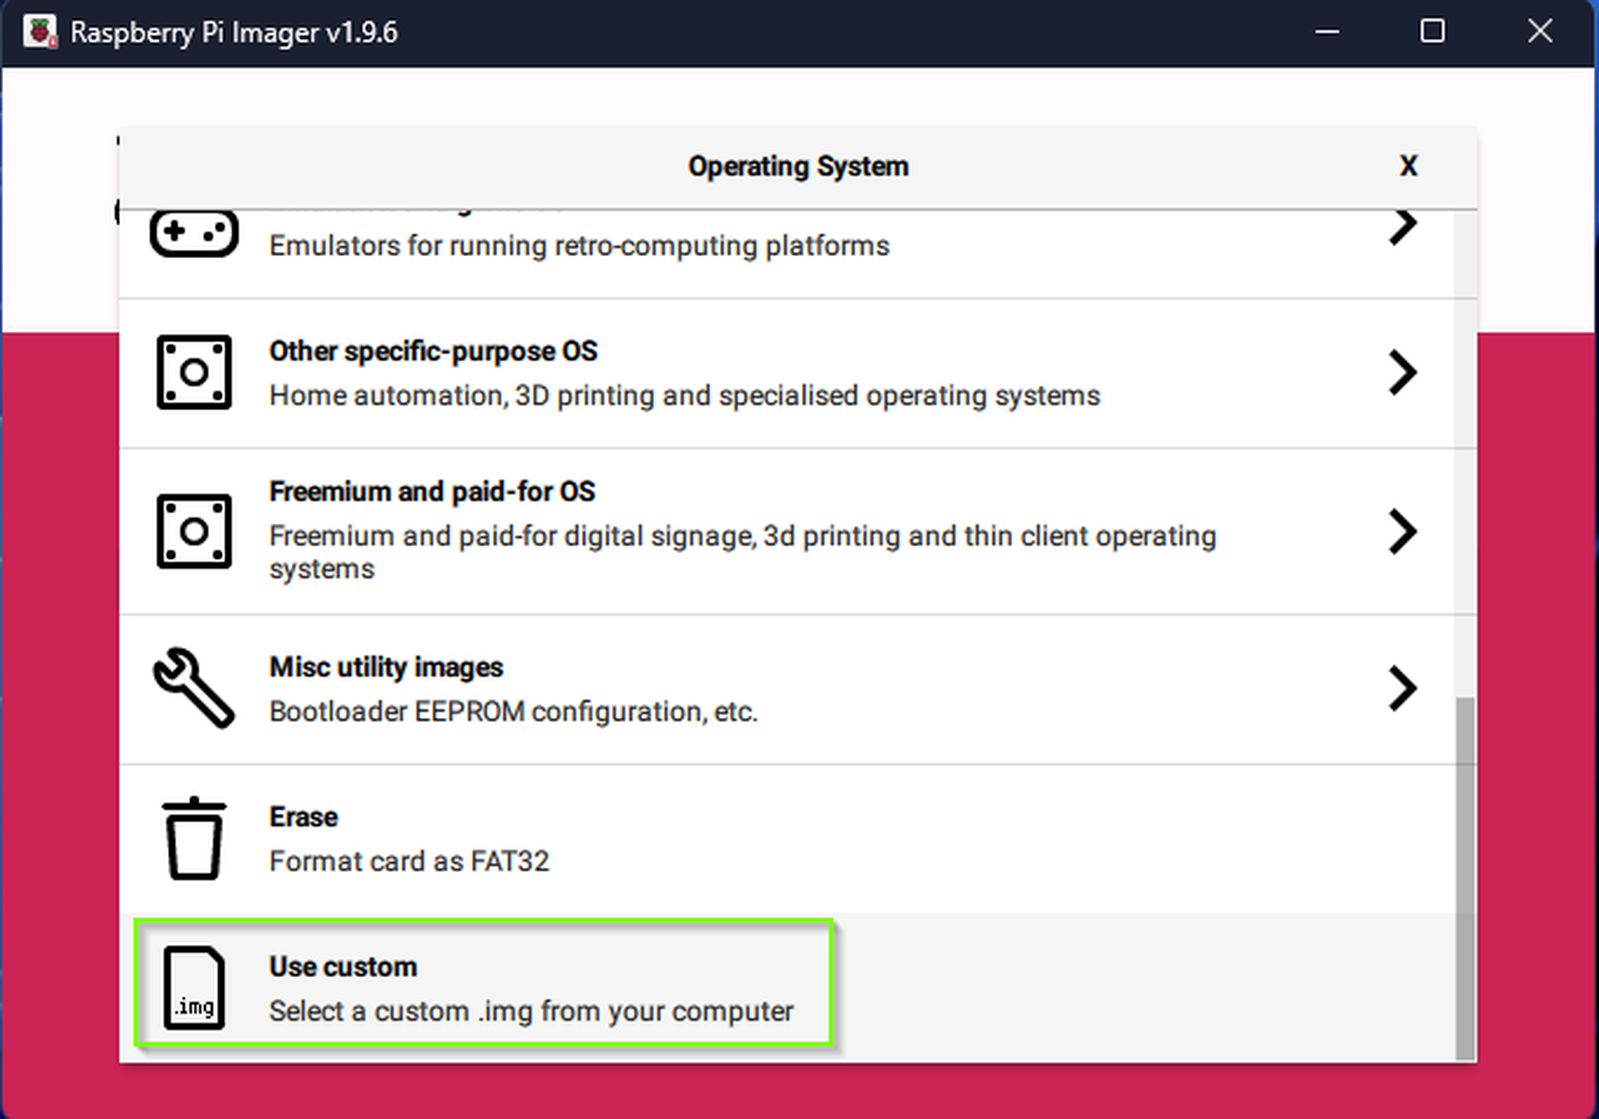Viewport: 1599px width, 1119px height.
Task: Click the .img file icon
Action: (194, 988)
